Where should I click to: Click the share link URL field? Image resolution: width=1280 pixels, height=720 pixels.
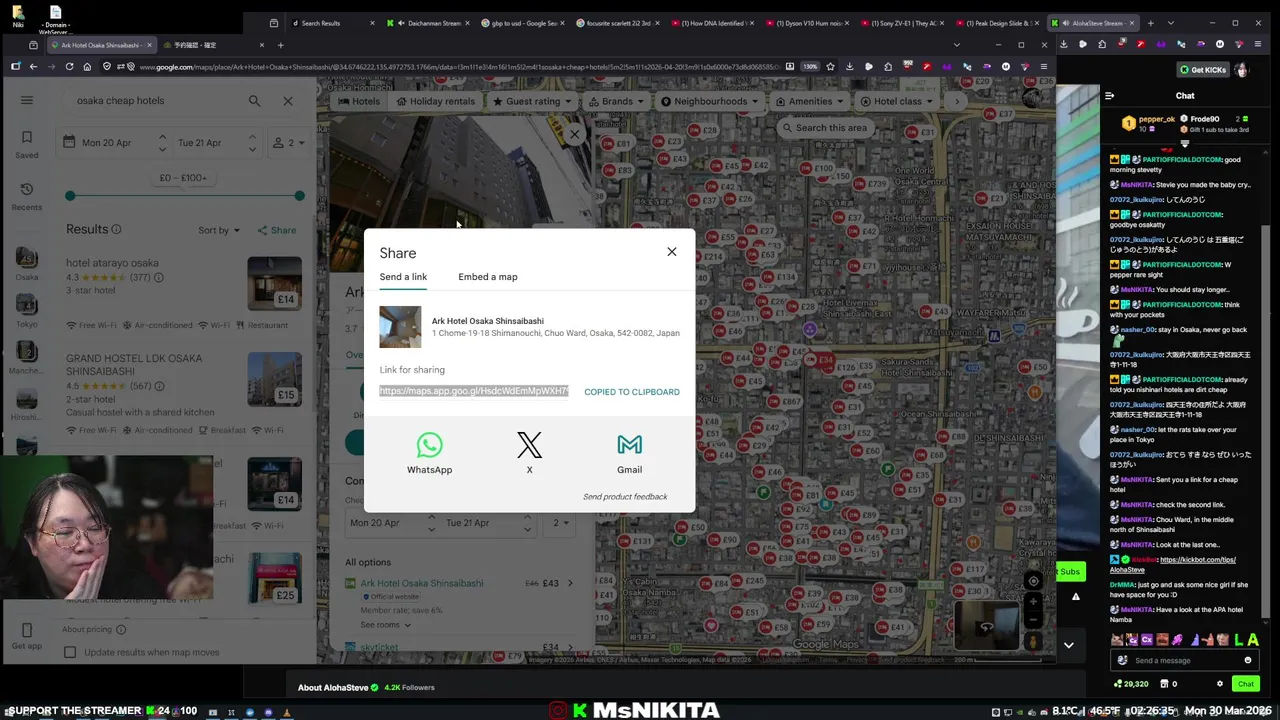click(474, 391)
